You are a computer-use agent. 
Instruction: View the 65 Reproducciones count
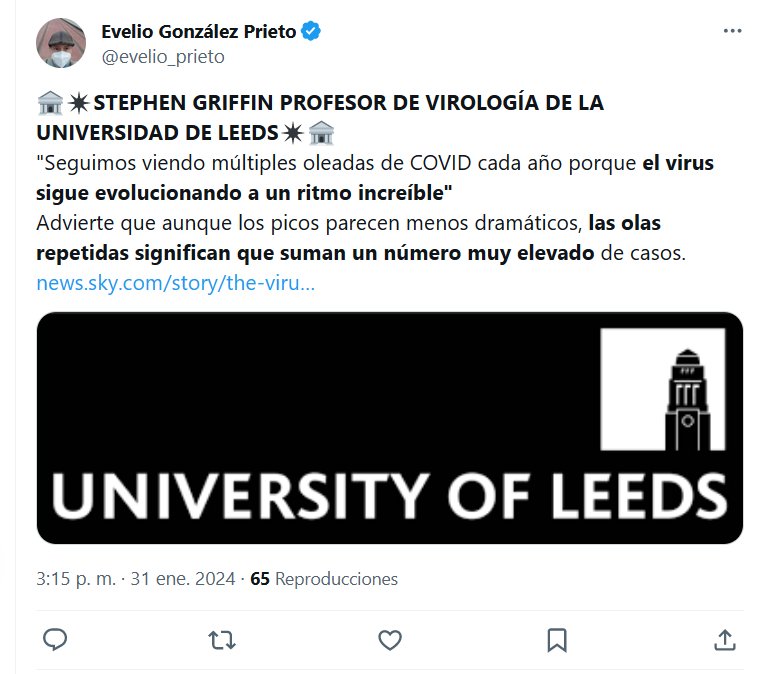tap(324, 579)
